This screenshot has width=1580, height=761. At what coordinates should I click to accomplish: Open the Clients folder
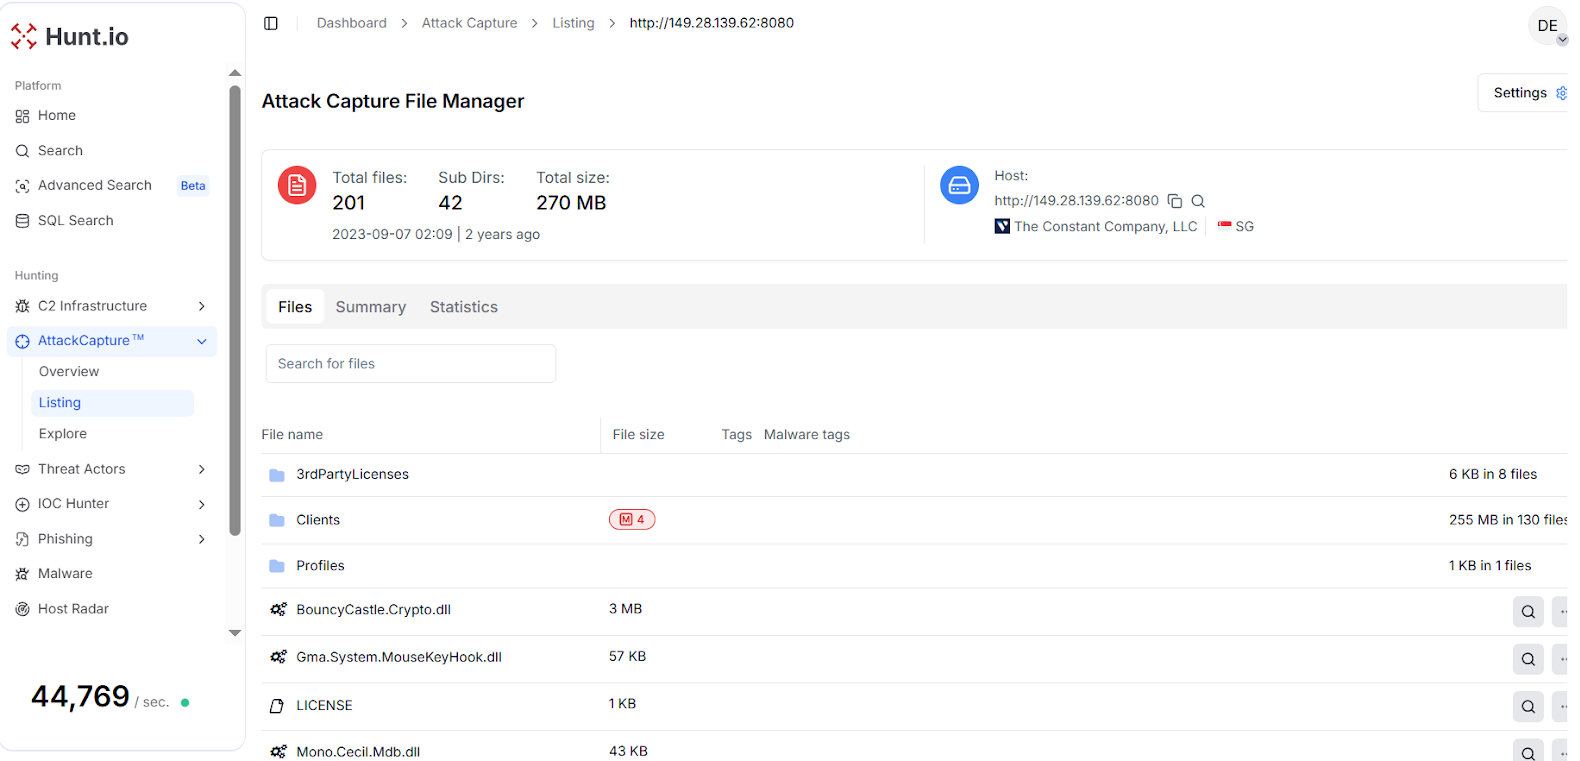pos(318,520)
